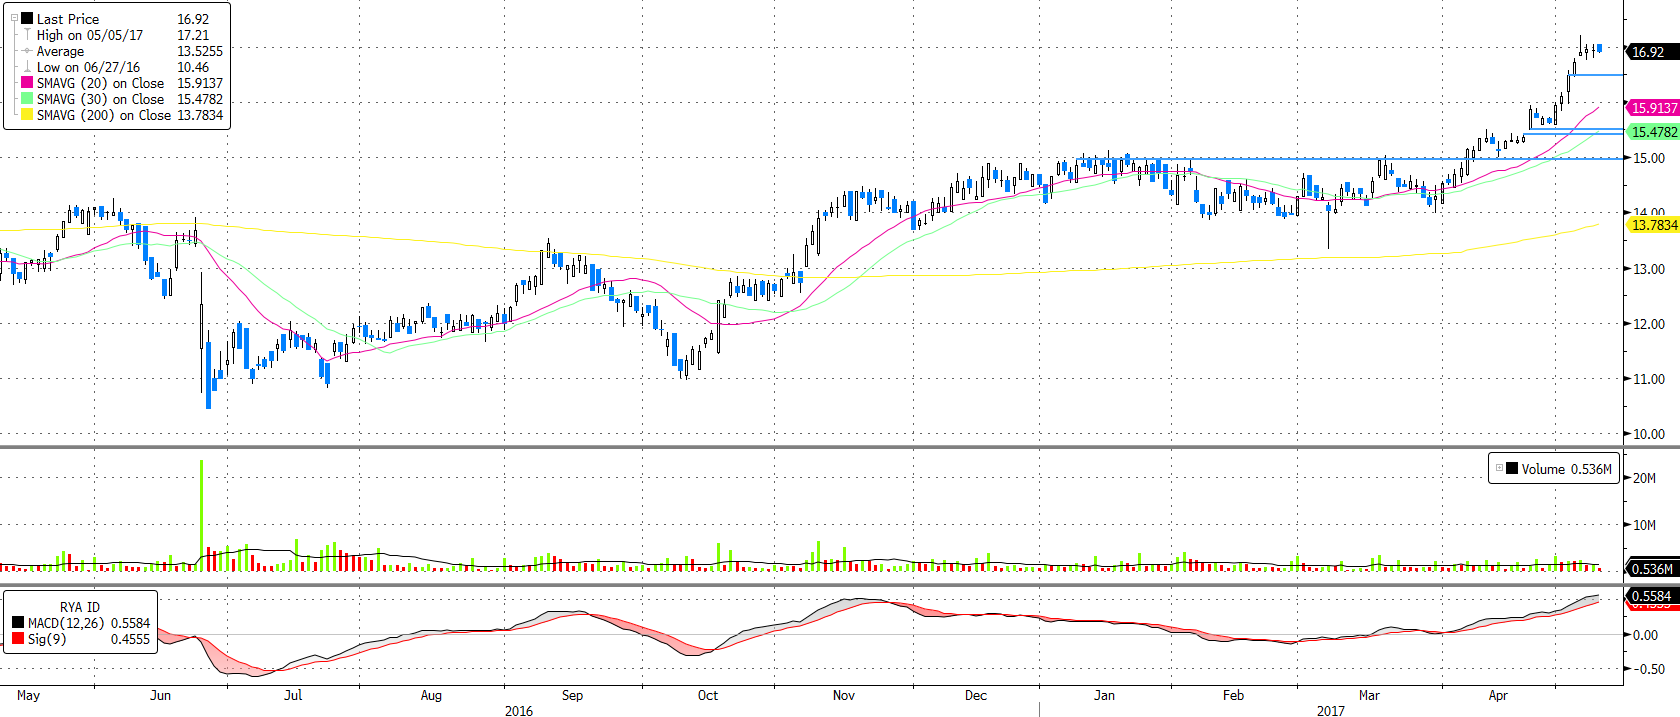This screenshot has width=1680, height=717.
Task: Click the black Last Price color swatch
Action: point(27,18)
